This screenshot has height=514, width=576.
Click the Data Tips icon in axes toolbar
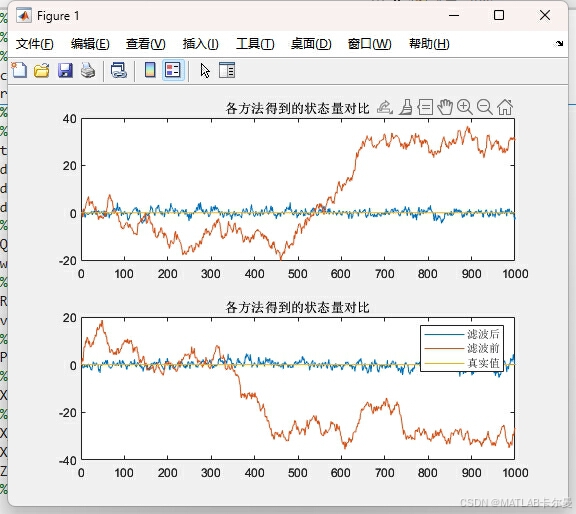pos(425,107)
